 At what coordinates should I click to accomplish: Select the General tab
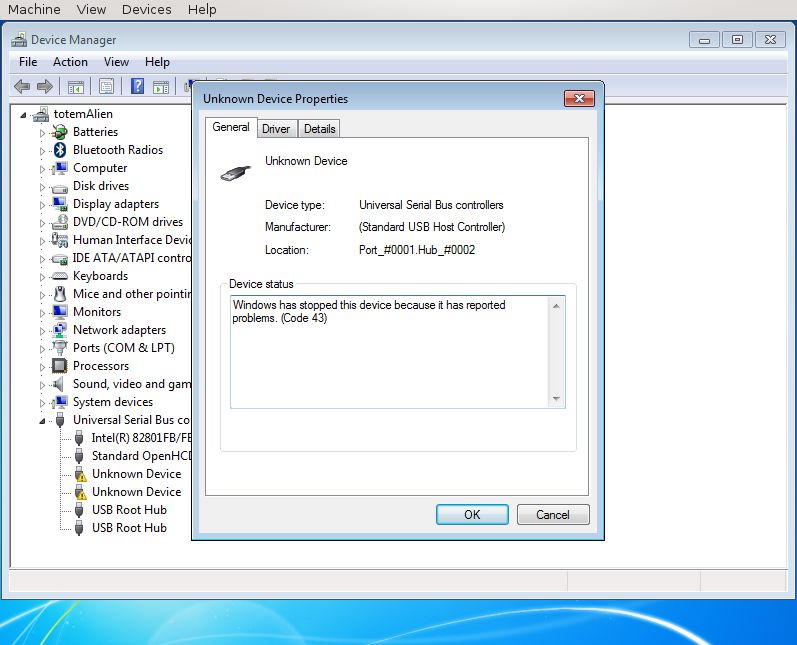(231, 127)
